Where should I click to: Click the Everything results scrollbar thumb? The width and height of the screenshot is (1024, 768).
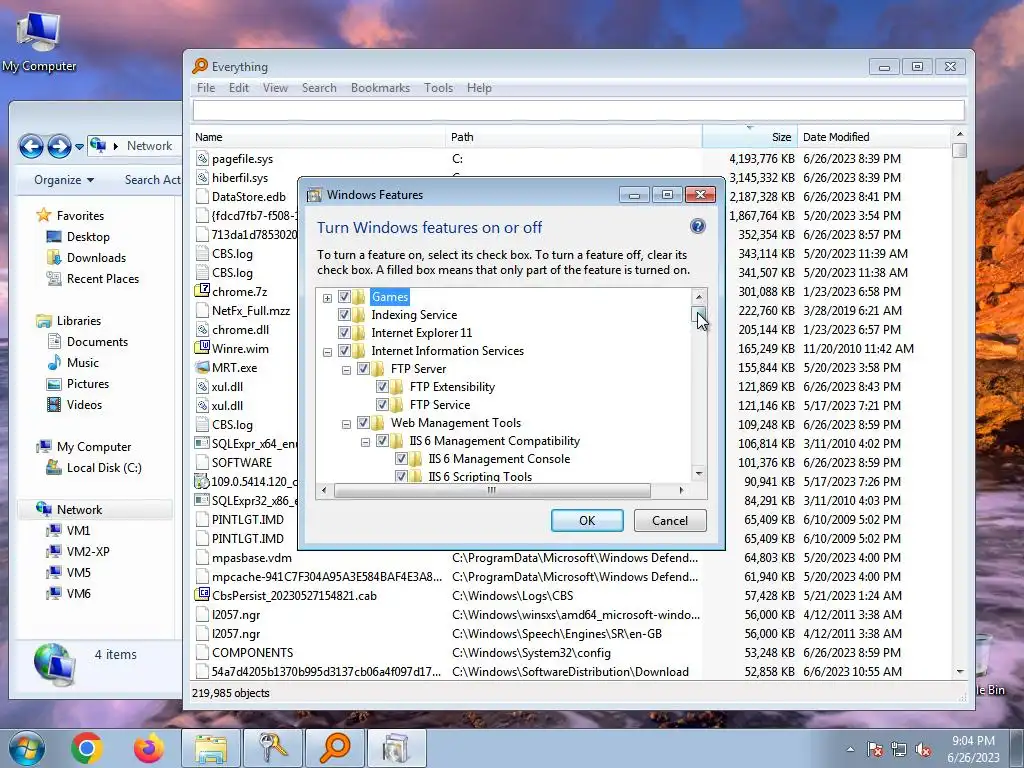pos(959,150)
